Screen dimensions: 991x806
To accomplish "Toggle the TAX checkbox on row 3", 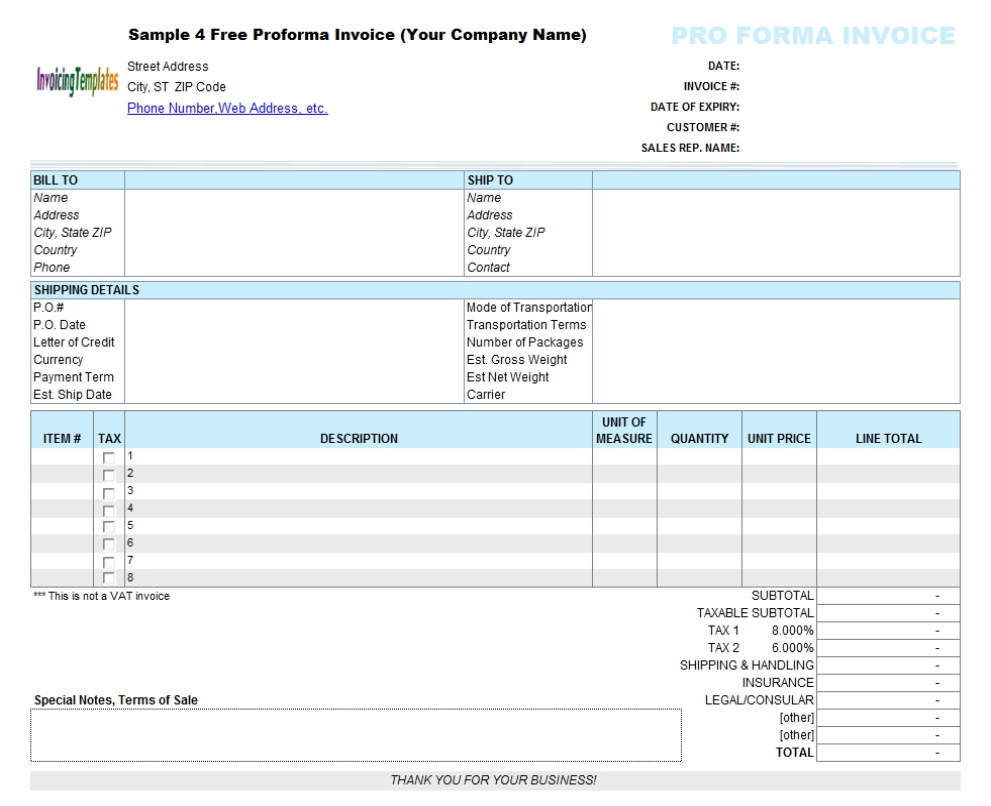I will click(x=109, y=492).
